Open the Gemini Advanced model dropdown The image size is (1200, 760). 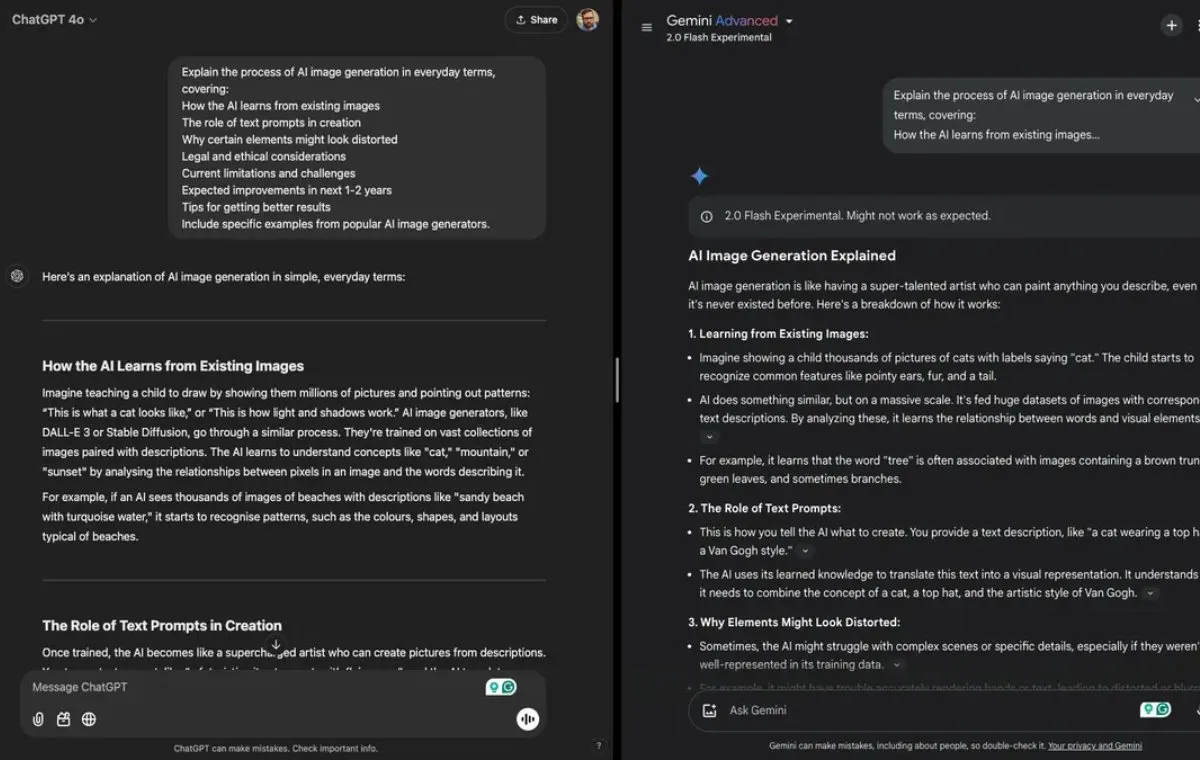point(789,21)
